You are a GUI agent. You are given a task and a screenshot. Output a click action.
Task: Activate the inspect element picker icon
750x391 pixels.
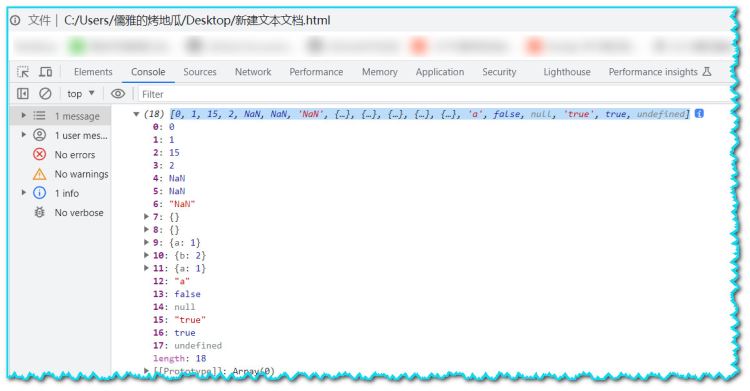pos(22,72)
